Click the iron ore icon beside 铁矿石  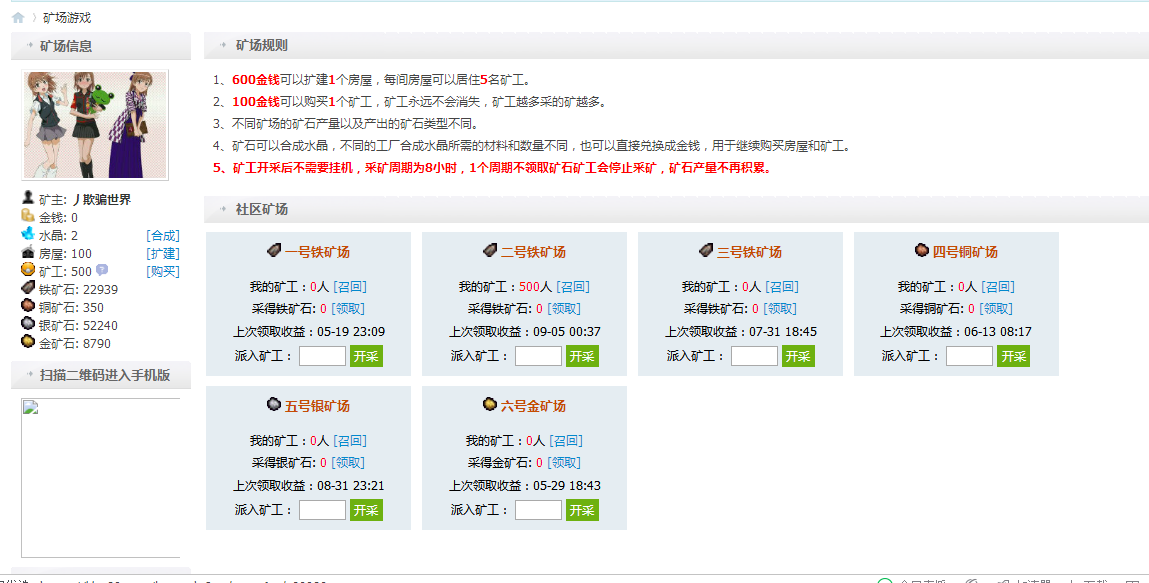(x=27, y=289)
